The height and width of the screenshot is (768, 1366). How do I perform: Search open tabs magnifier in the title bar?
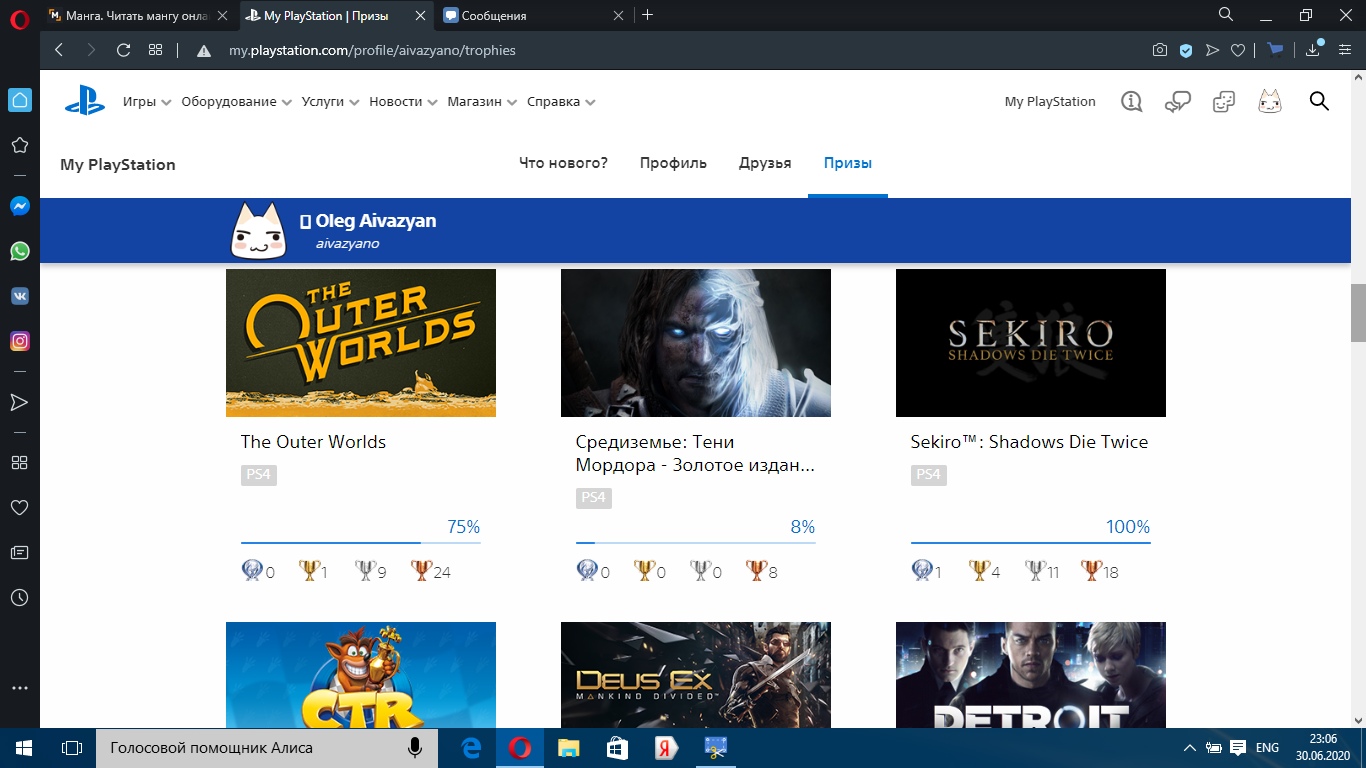tap(1226, 15)
